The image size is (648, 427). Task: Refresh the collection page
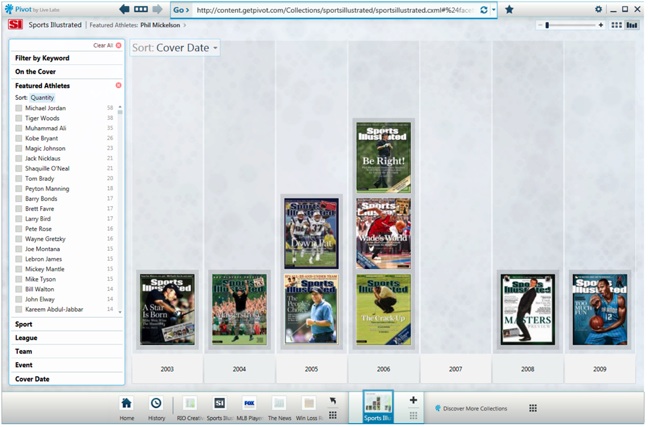point(484,10)
